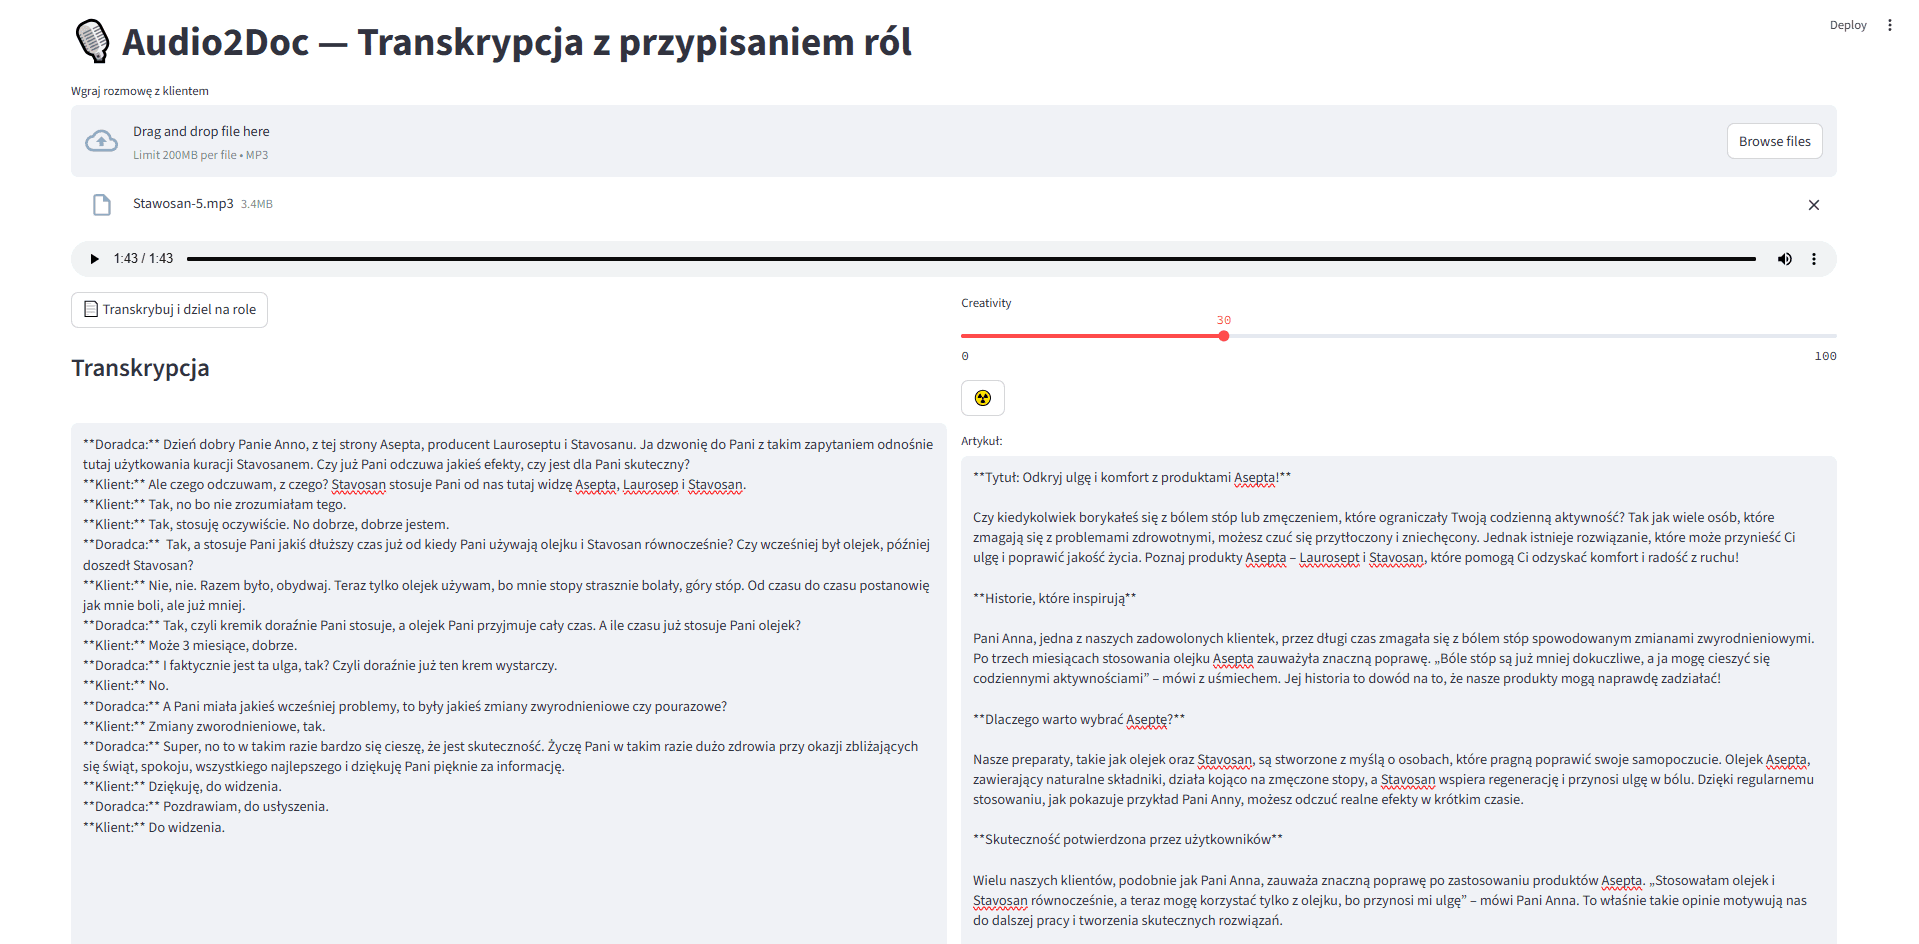
Task: Click the cloud upload icon in the drop zone
Action: [x=101, y=140]
